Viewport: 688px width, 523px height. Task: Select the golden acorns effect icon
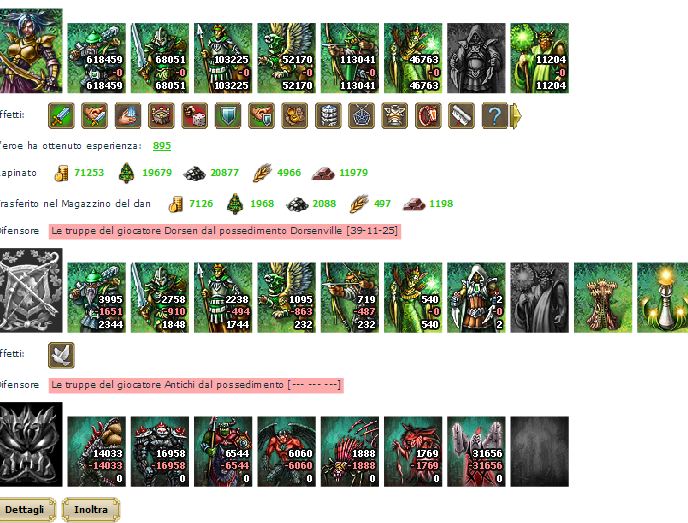click(294, 115)
